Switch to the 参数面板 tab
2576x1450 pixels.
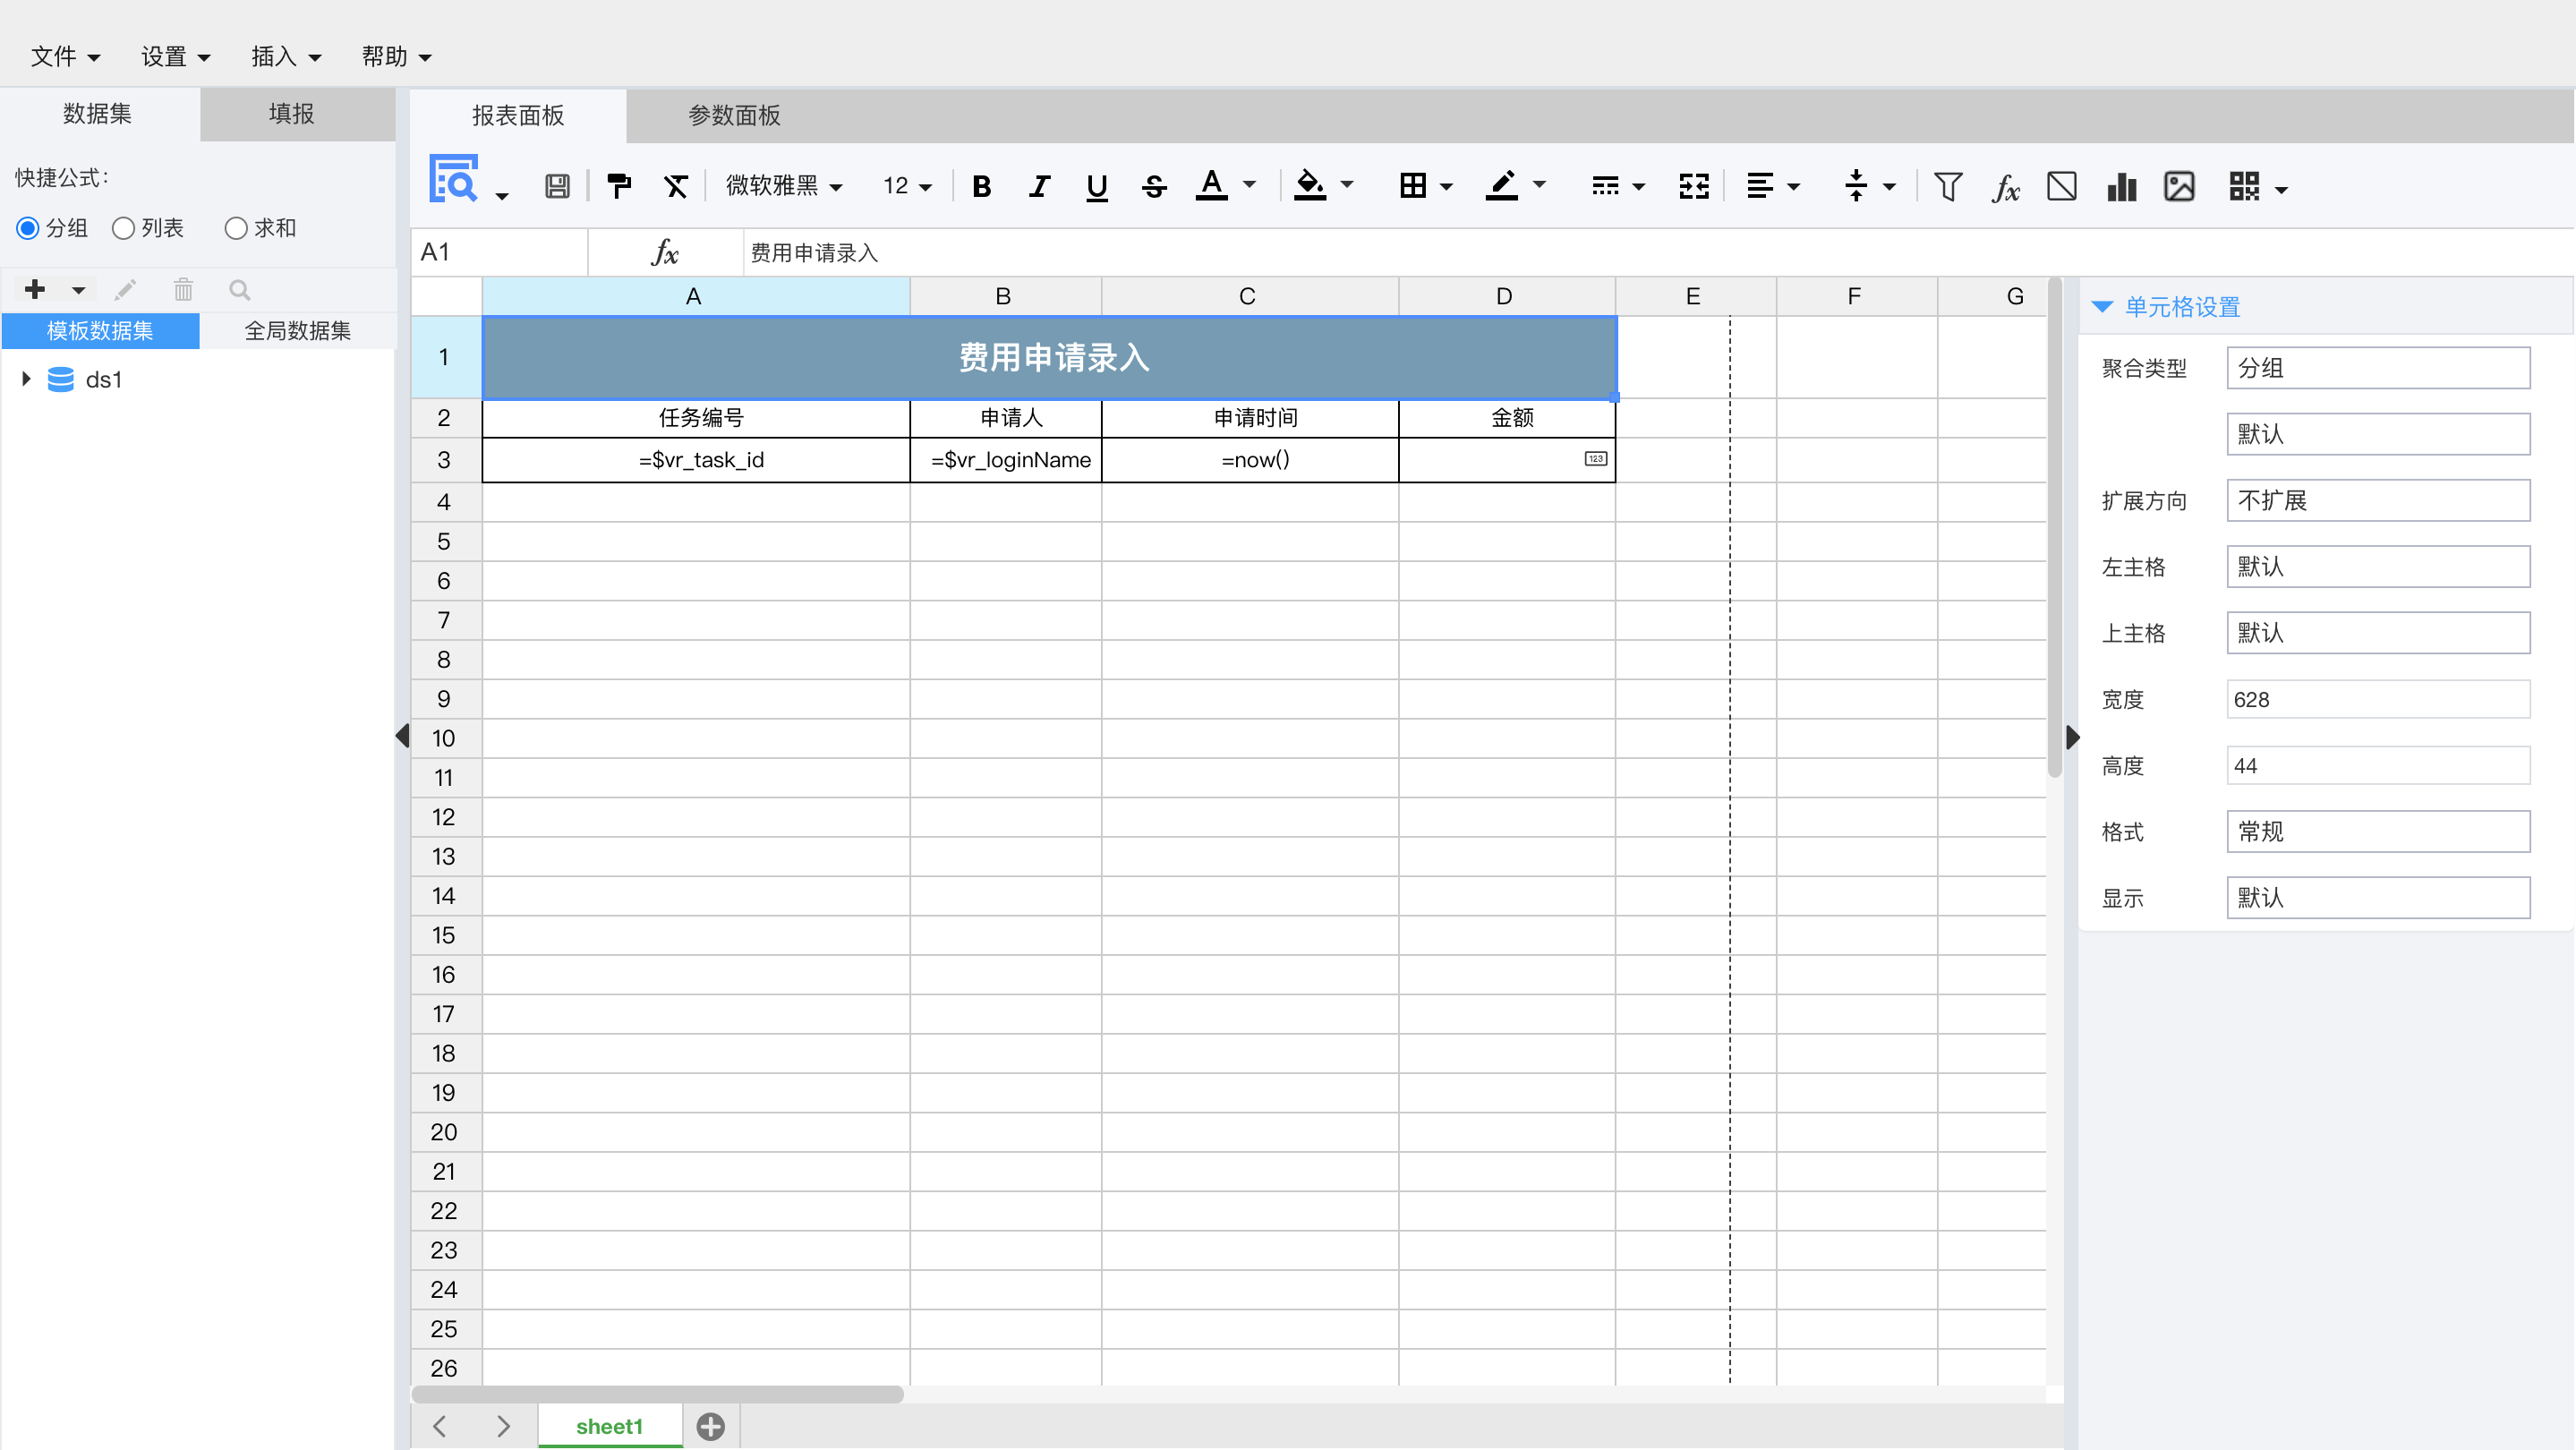point(734,115)
